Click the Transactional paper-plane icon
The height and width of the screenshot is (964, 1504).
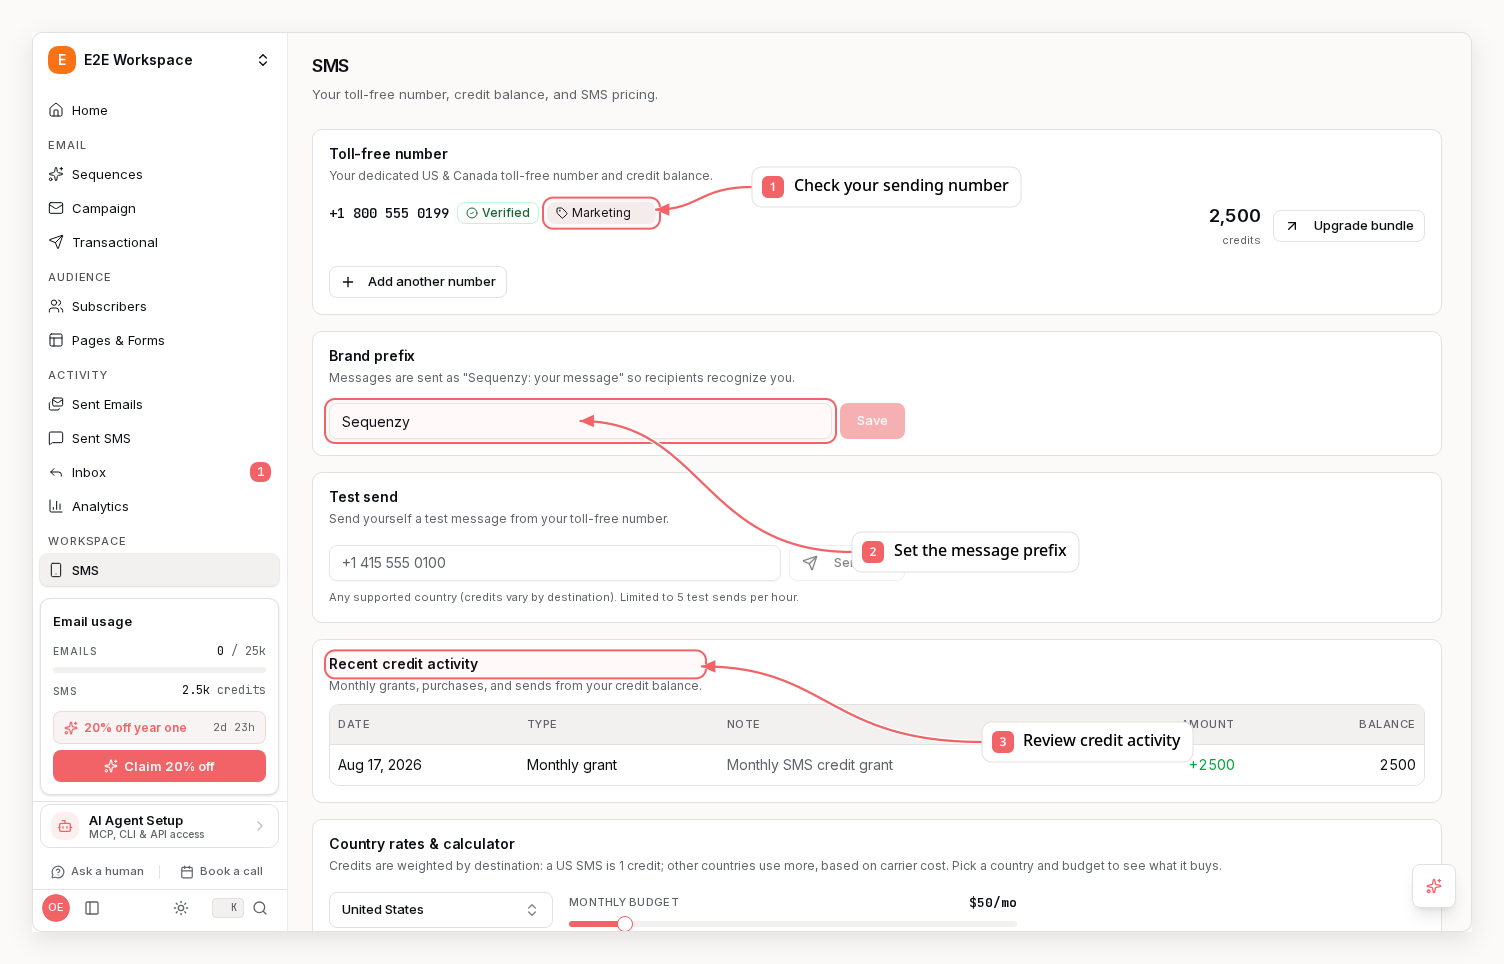[56, 242]
